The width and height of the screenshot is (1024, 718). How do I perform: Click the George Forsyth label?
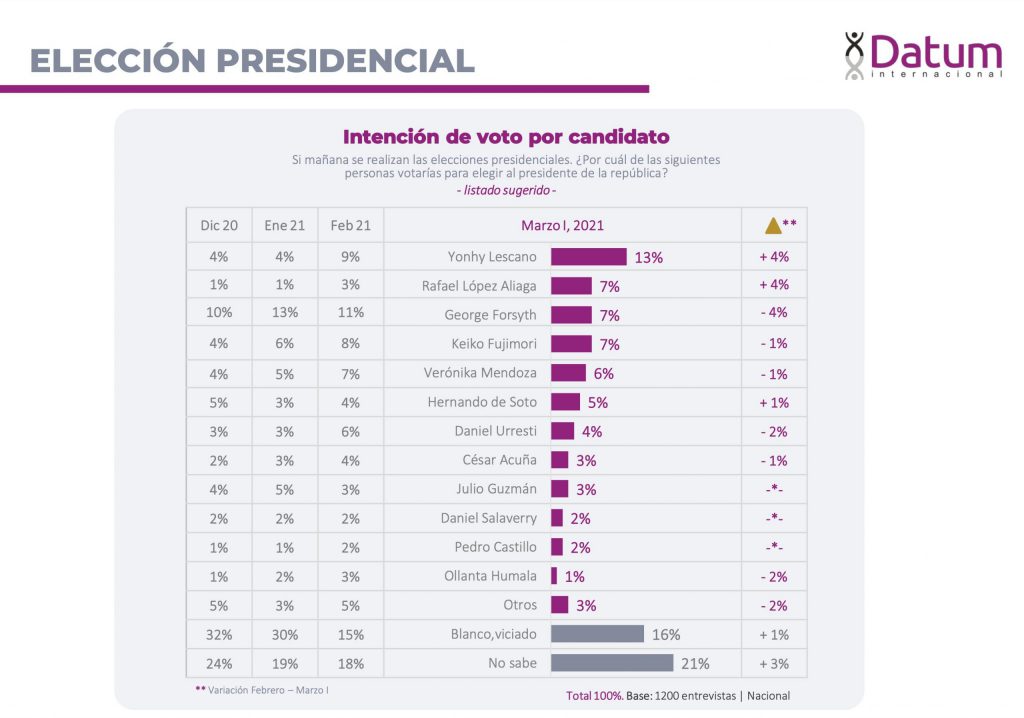click(x=490, y=315)
